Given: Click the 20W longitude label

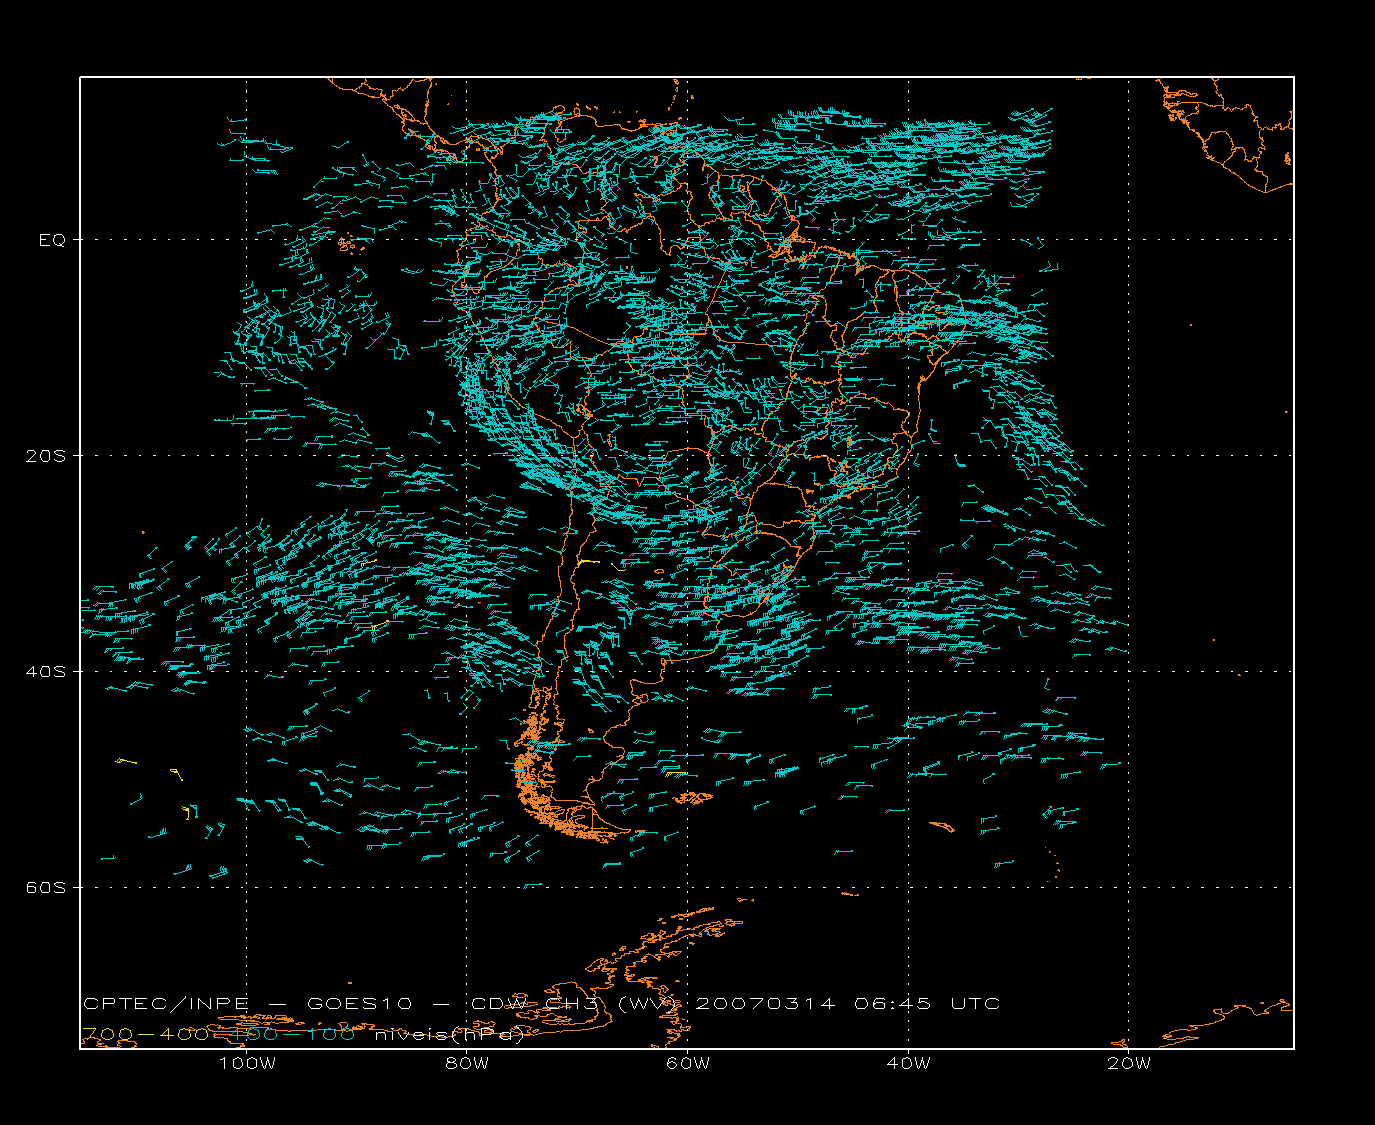Looking at the screenshot, I should click(1129, 1063).
